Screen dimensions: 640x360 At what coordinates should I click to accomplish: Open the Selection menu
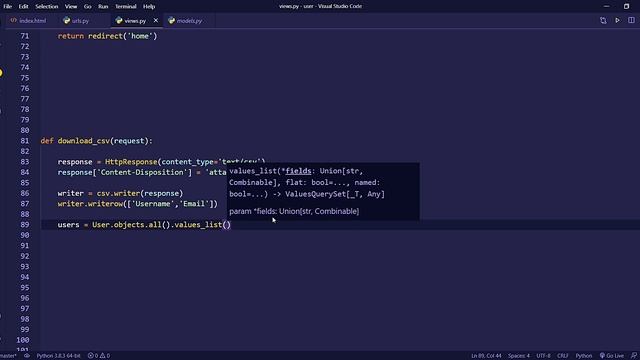[x=47, y=7]
